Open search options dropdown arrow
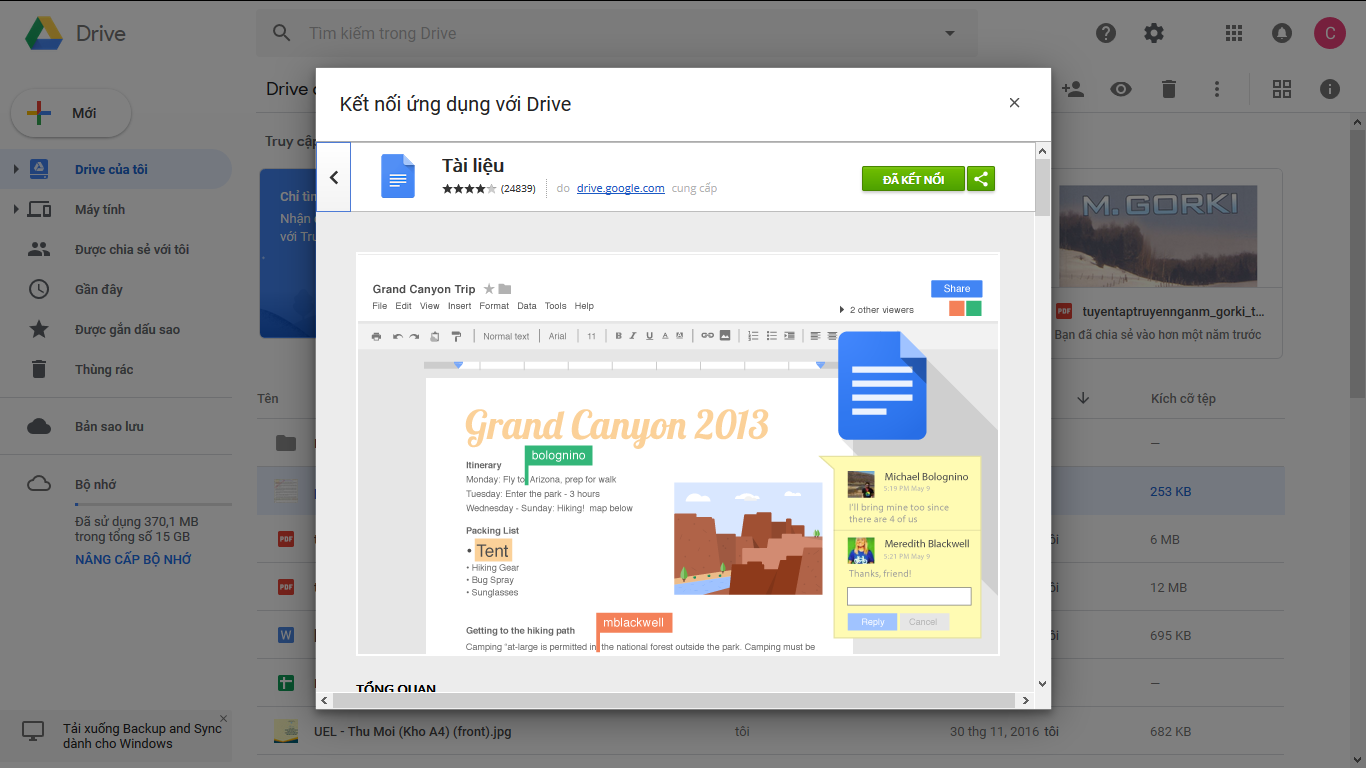 [x=950, y=33]
